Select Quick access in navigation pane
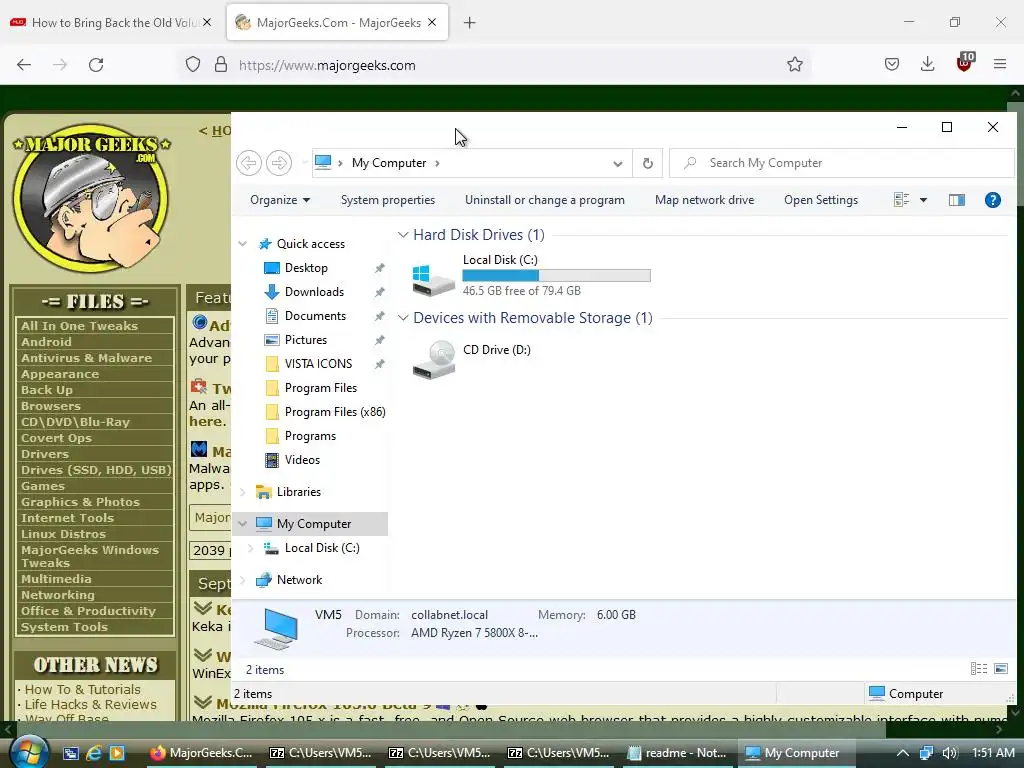The image size is (1024, 768). click(311, 244)
